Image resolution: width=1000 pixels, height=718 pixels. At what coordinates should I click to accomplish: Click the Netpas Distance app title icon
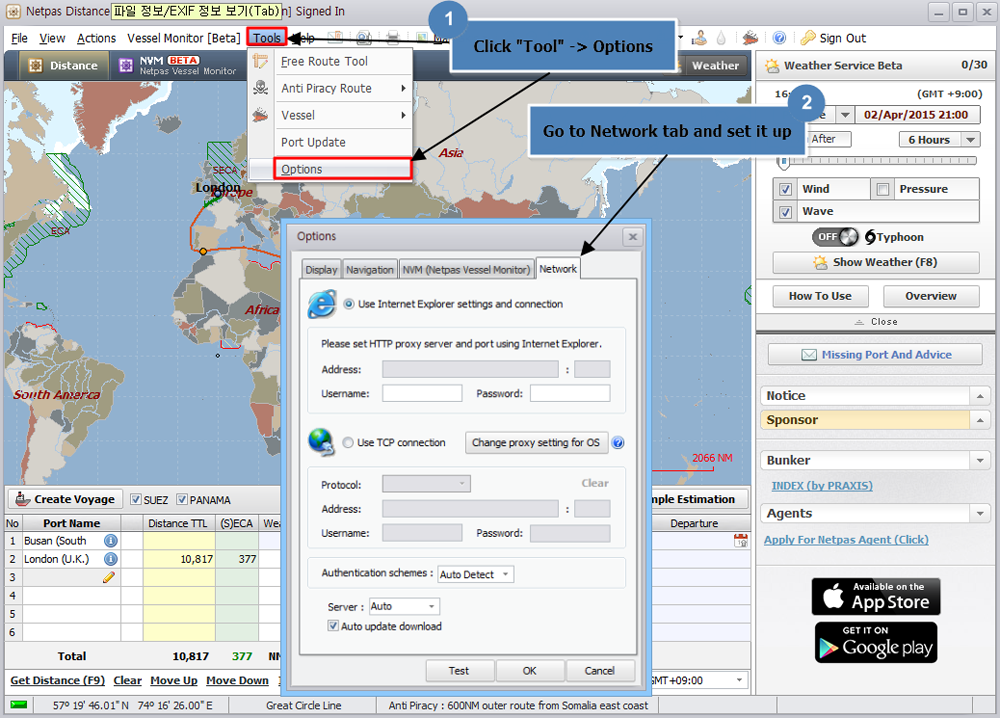[x=13, y=11]
